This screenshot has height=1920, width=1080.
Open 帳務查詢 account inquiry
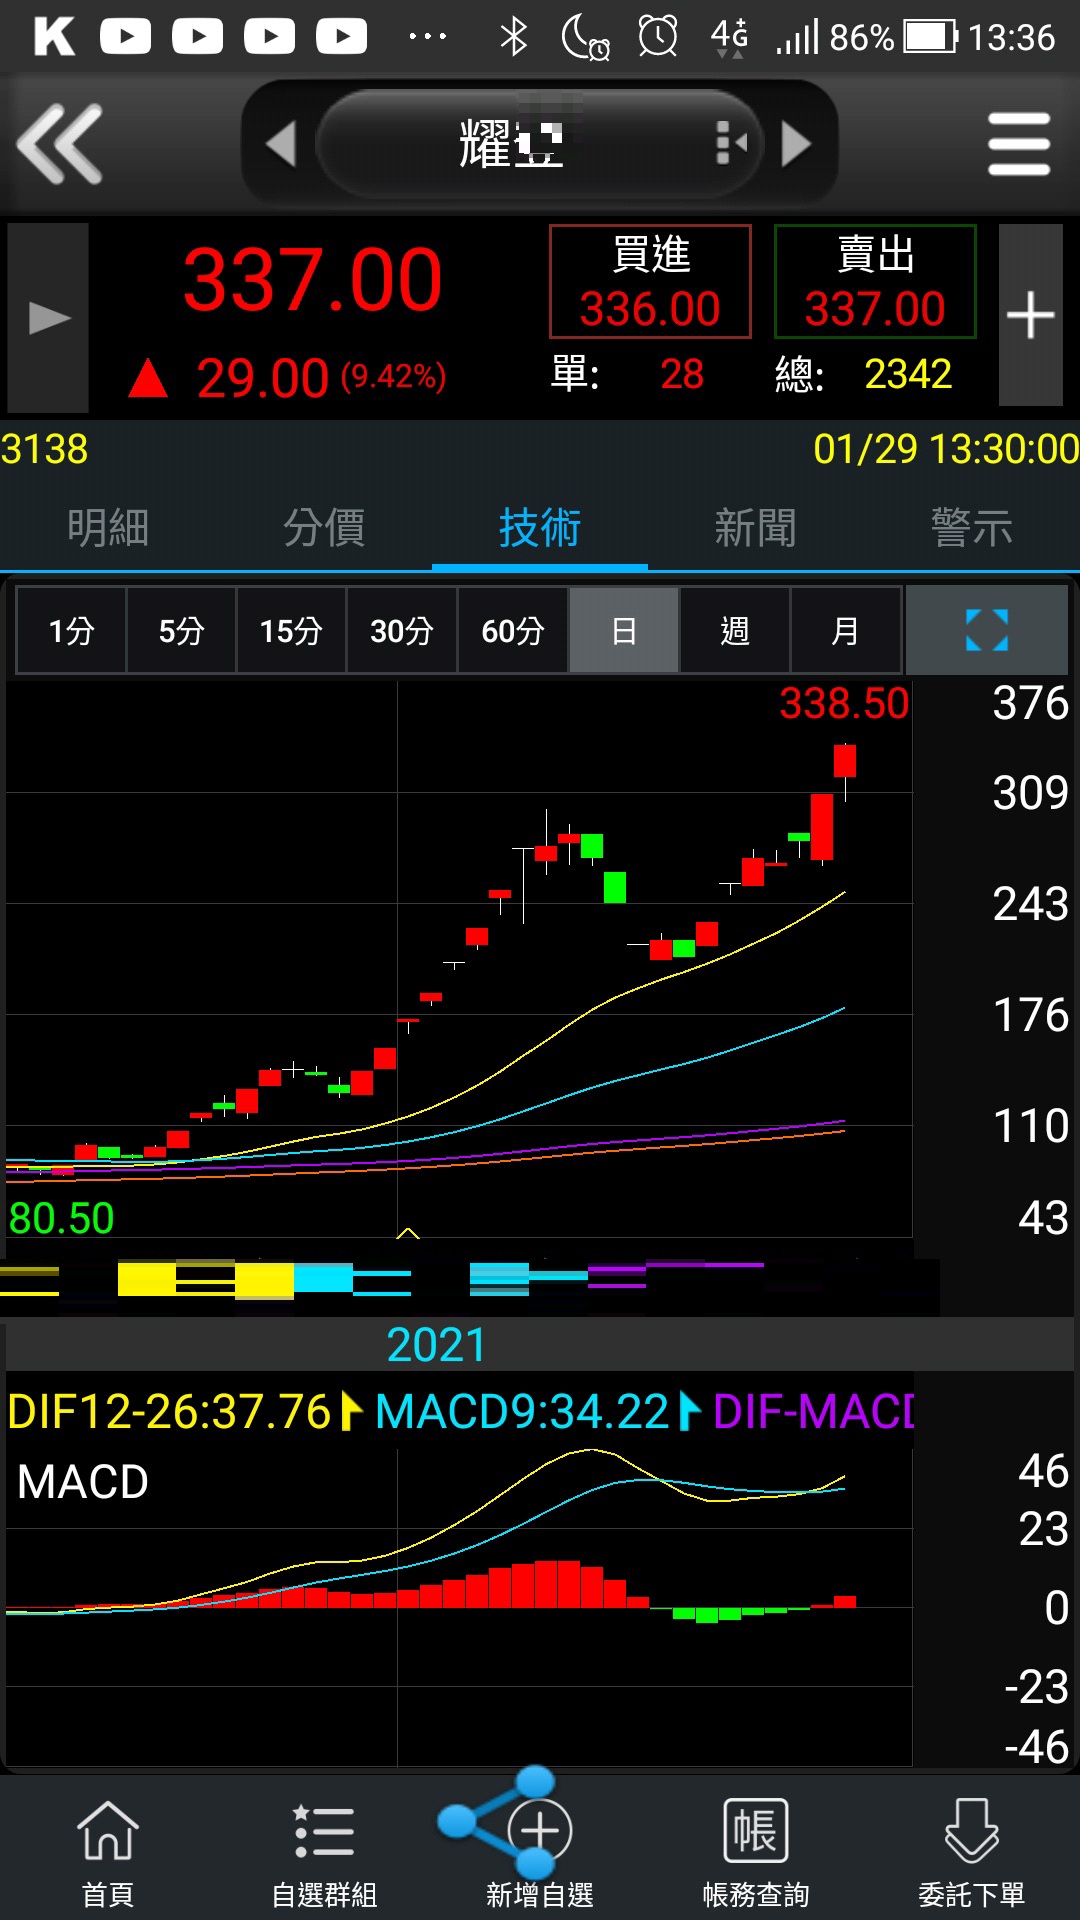tap(756, 1850)
